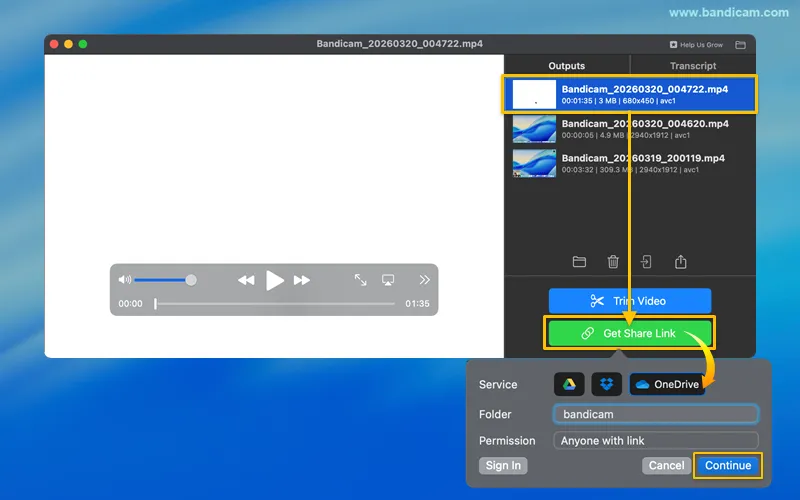Select Bandicam_20260320_004620.mp4 in the outputs list
The width and height of the screenshot is (800, 500).
pyautogui.click(x=630, y=129)
